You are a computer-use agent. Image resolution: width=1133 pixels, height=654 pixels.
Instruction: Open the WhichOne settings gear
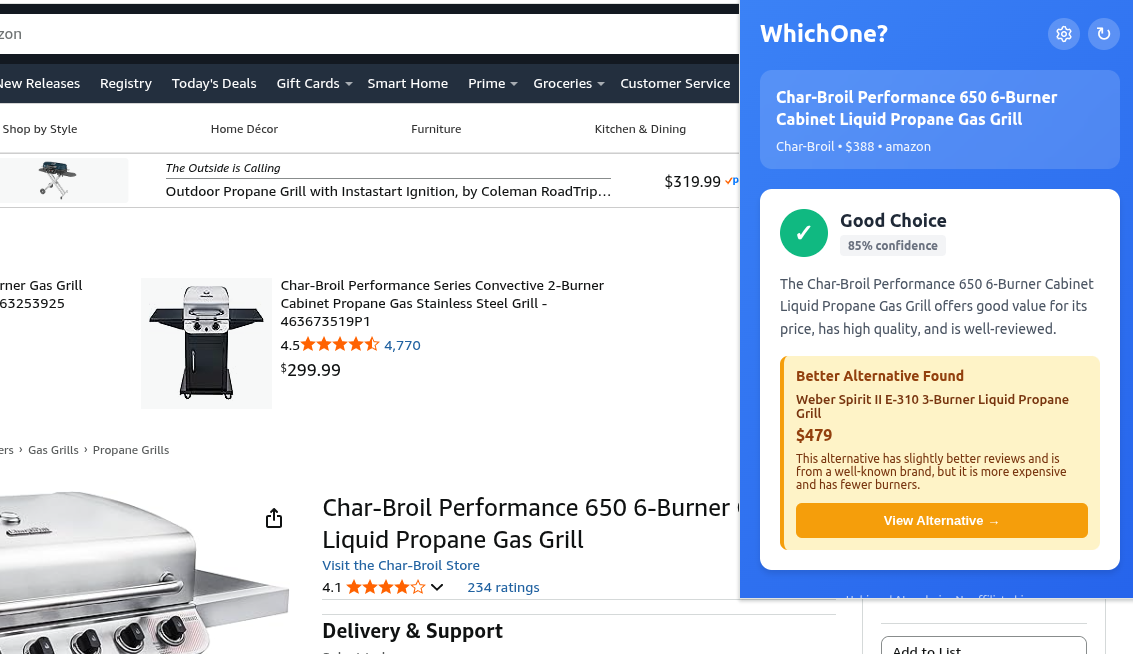pyautogui.click(x=1064, y=33)
